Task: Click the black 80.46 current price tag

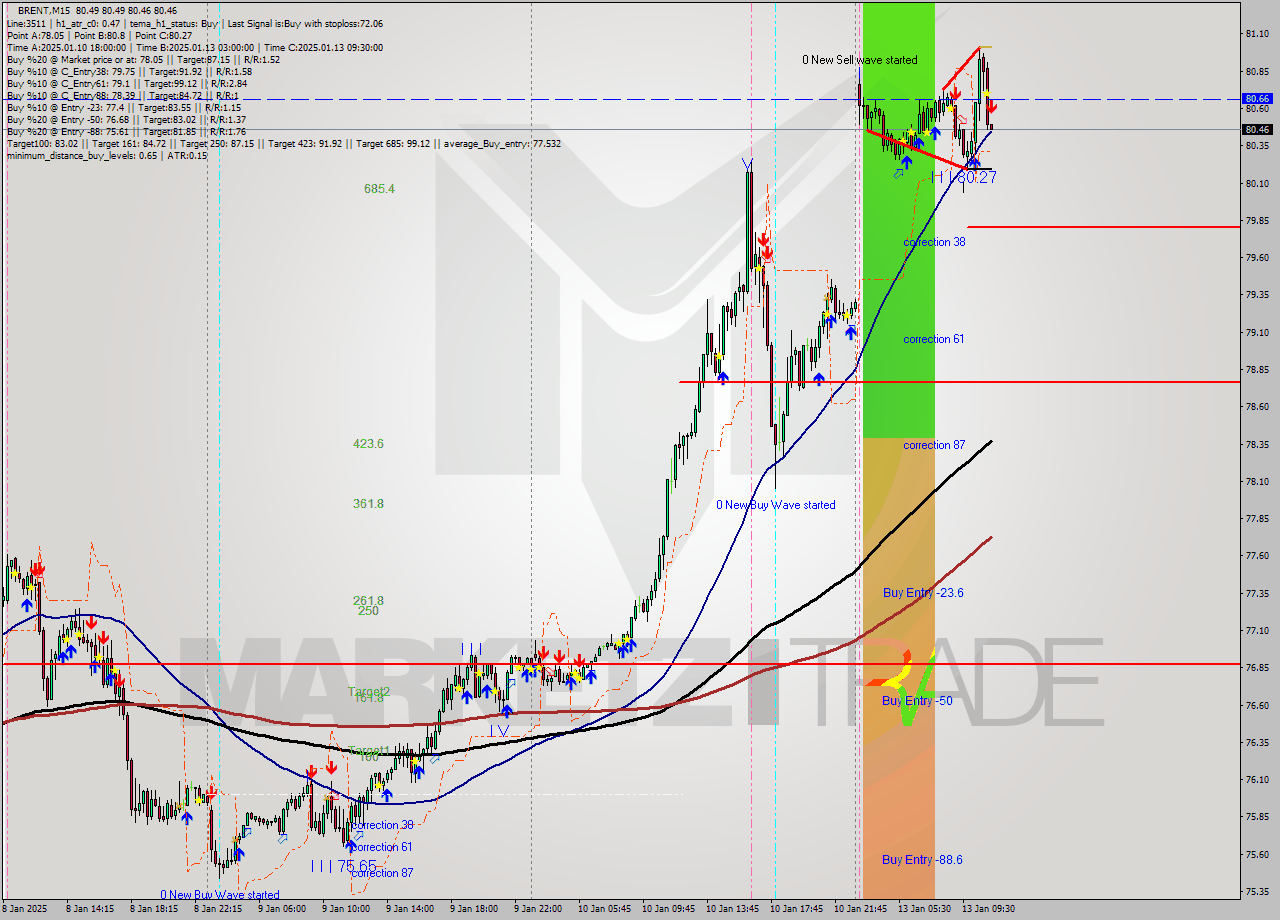Action: tap(1257, 129)
